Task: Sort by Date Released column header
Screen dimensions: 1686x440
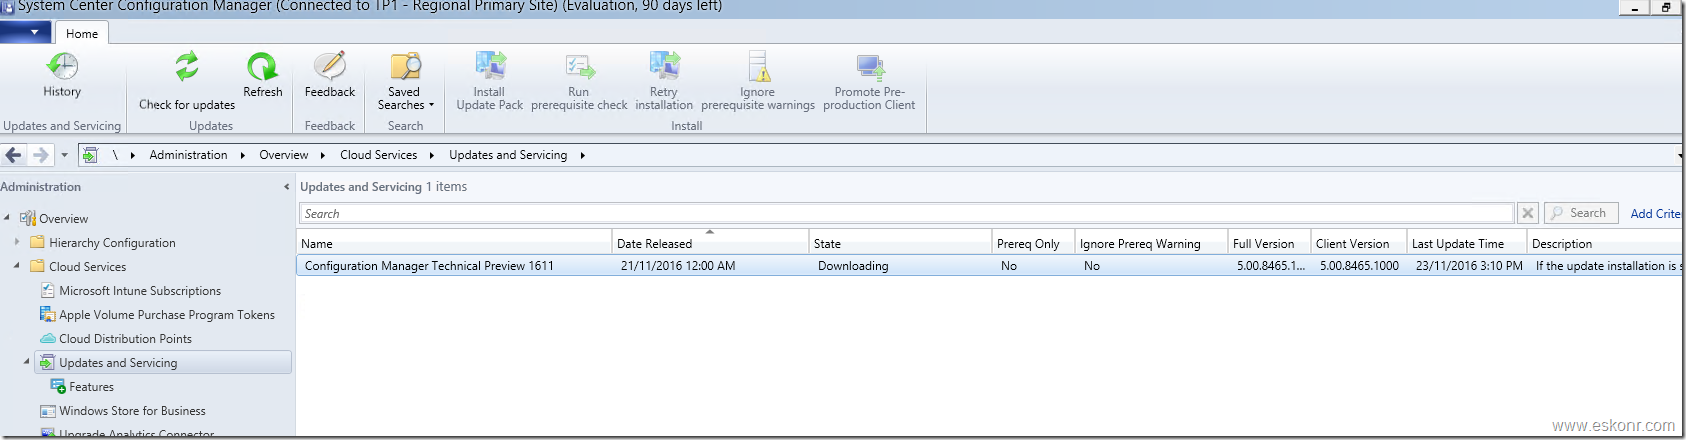Action: pyautogui.click(x=710, y=243)
